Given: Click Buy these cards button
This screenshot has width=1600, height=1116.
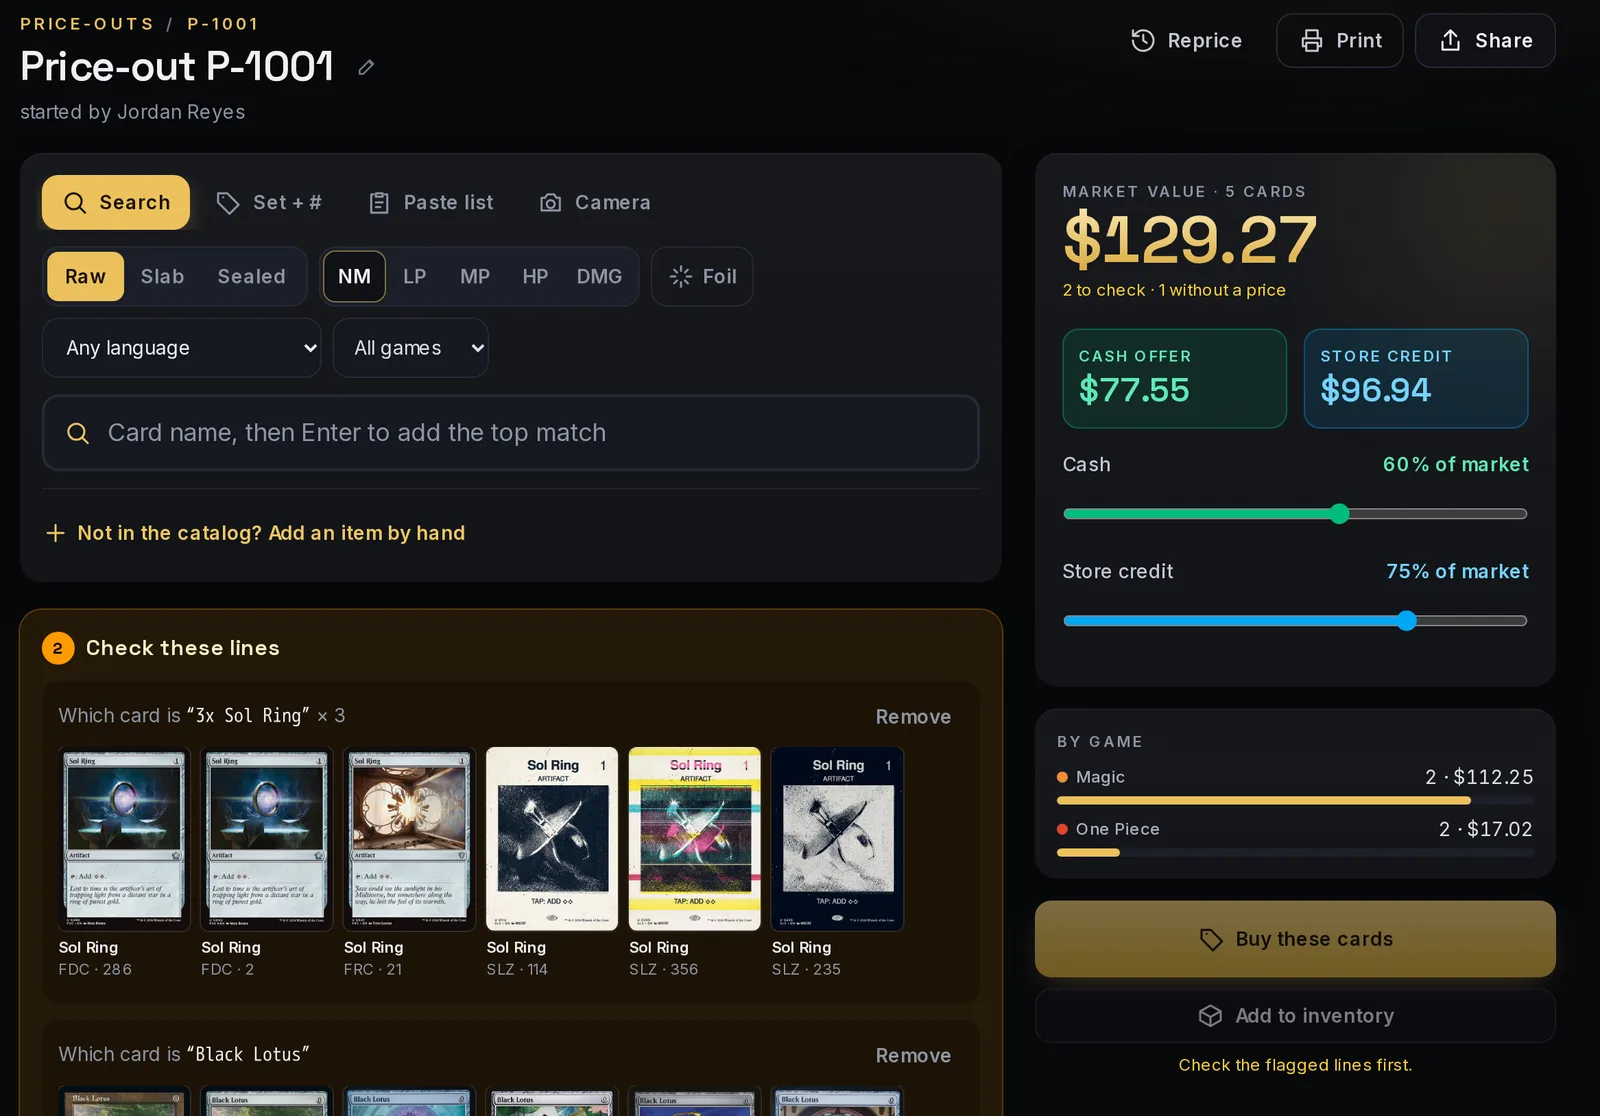Looking at the screenshot, I should (x=1295, y=939).
